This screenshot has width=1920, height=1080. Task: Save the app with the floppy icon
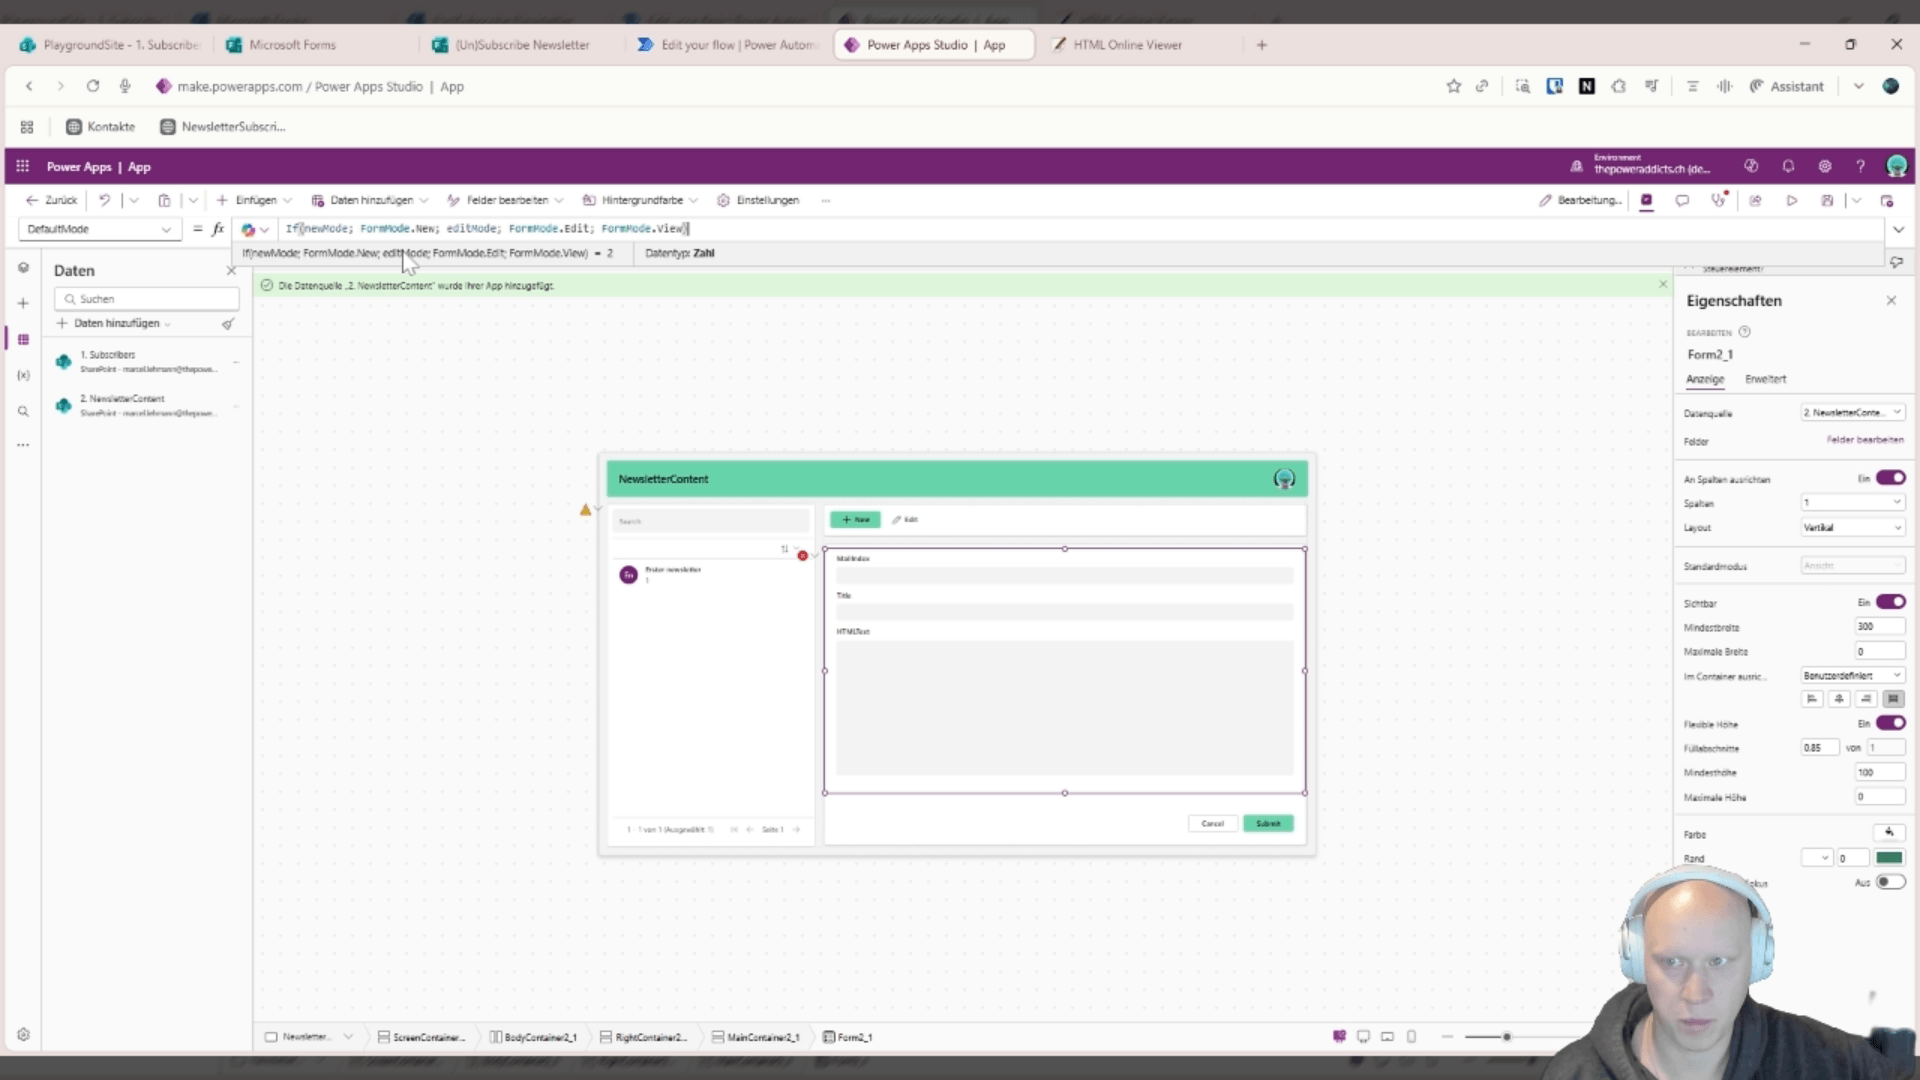1827,200
